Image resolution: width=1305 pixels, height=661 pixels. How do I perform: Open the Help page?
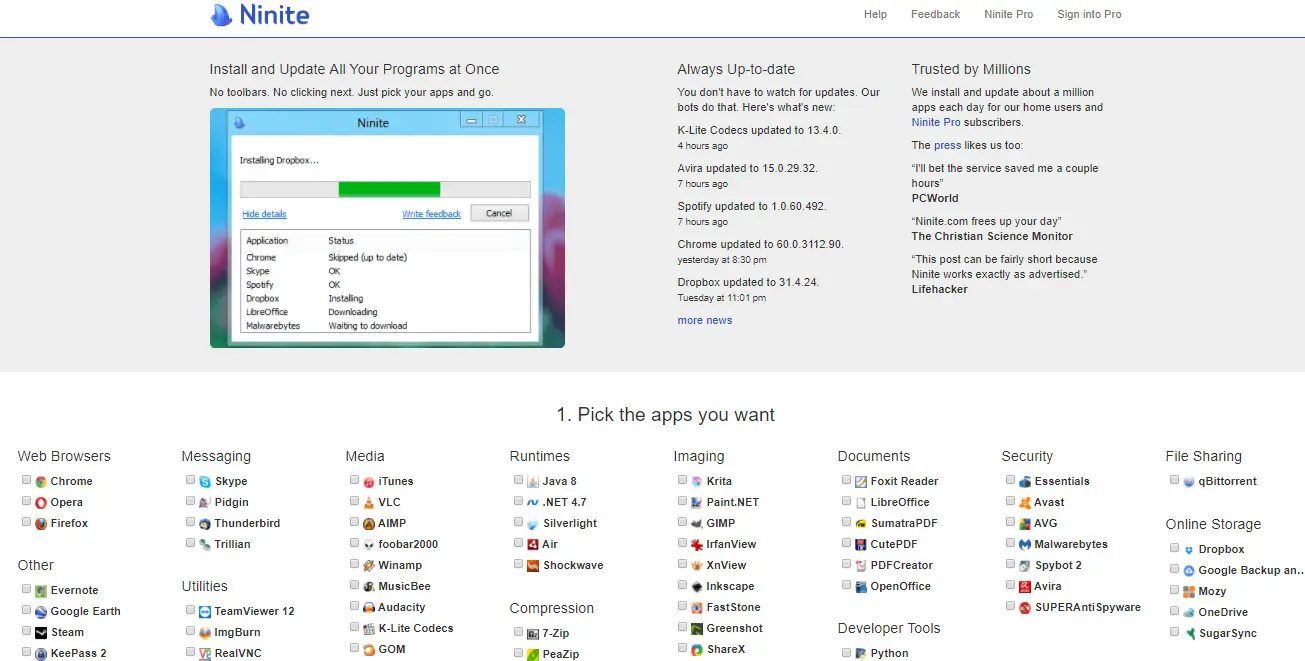point(875,14)
